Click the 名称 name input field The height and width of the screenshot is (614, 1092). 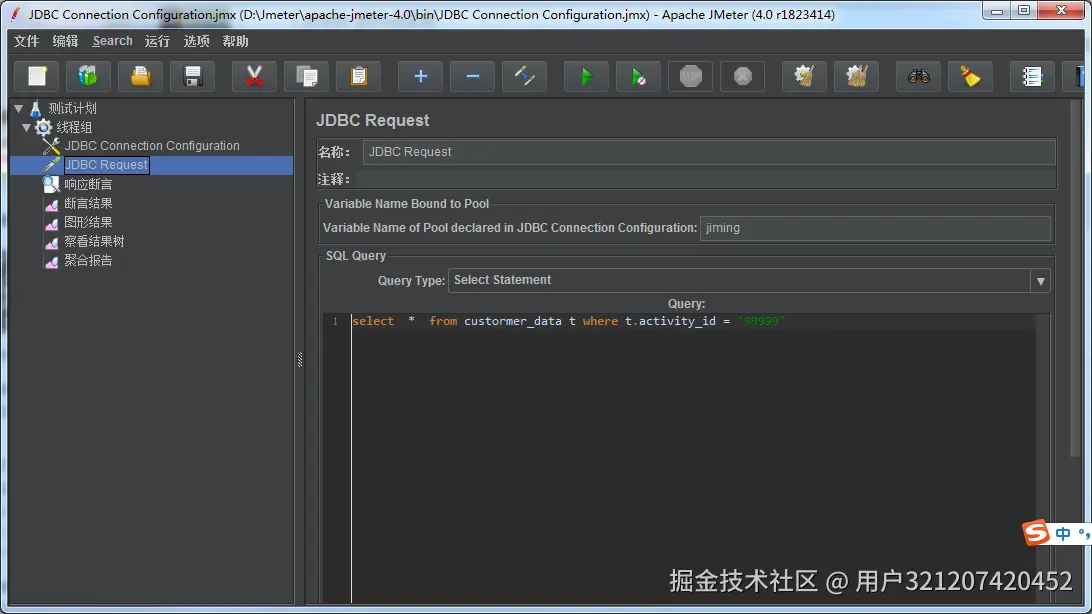click(708, 152)
